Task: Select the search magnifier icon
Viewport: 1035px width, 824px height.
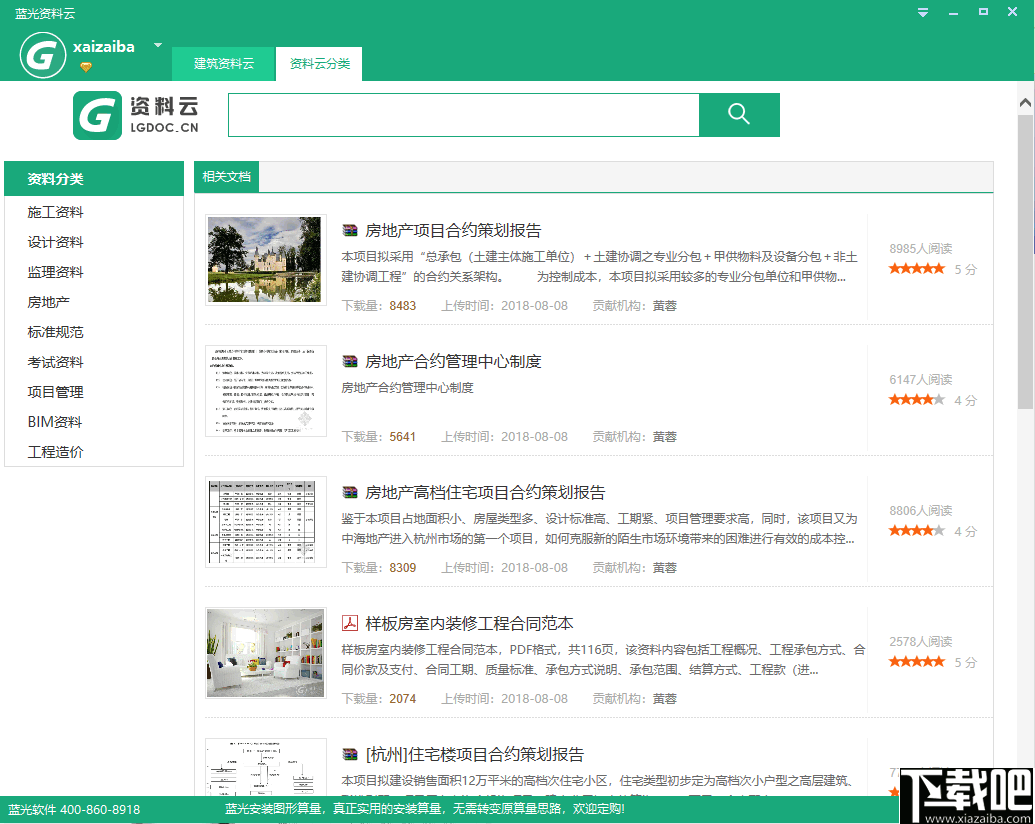Action: (739, 115)
